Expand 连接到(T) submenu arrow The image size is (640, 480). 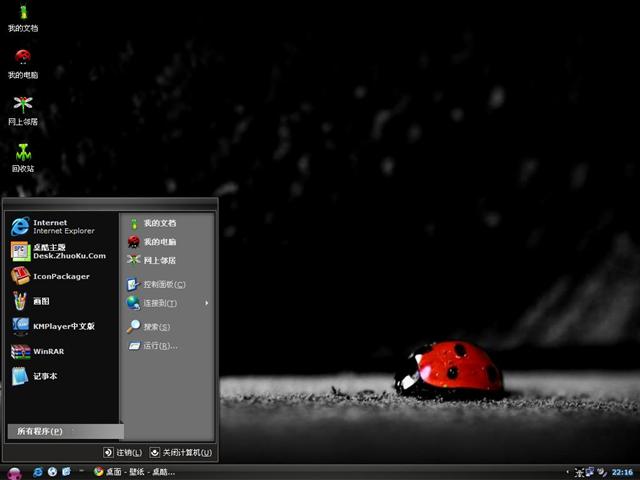(207, 303)
